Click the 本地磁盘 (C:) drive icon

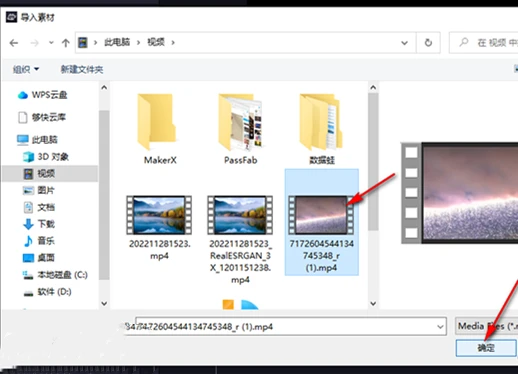28,275
